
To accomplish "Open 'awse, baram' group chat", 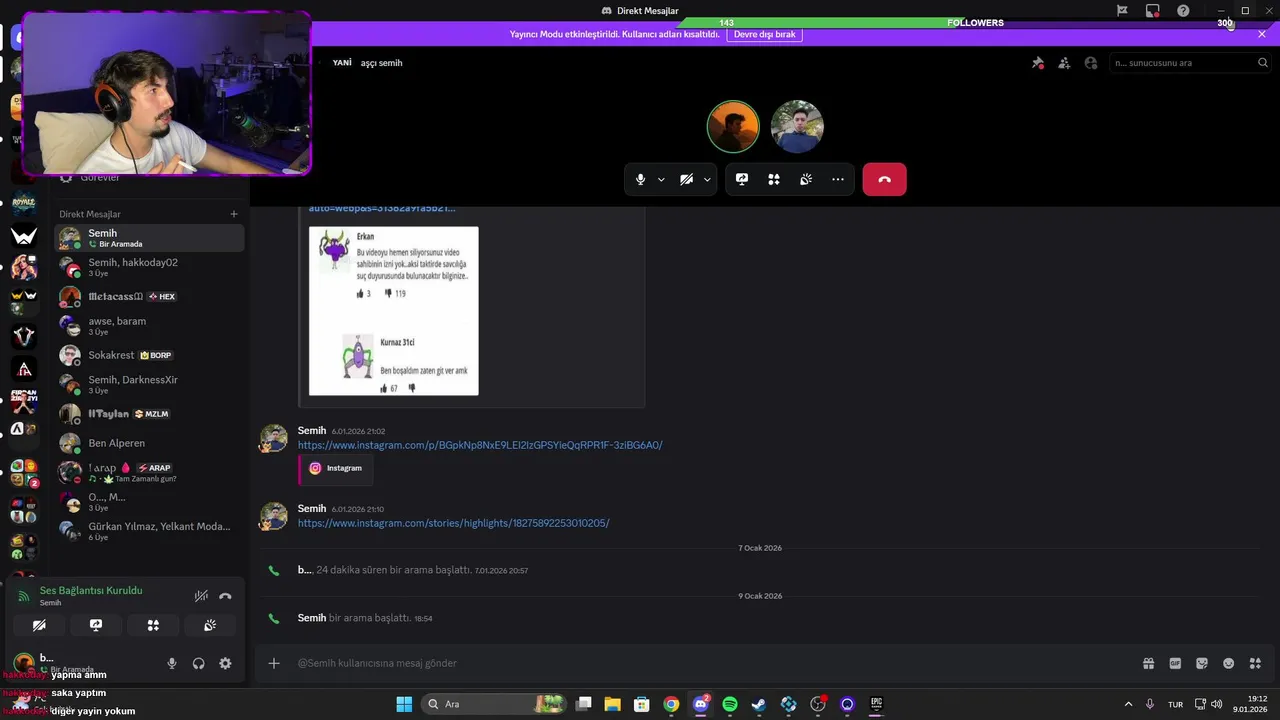I will tap(151, 326).
